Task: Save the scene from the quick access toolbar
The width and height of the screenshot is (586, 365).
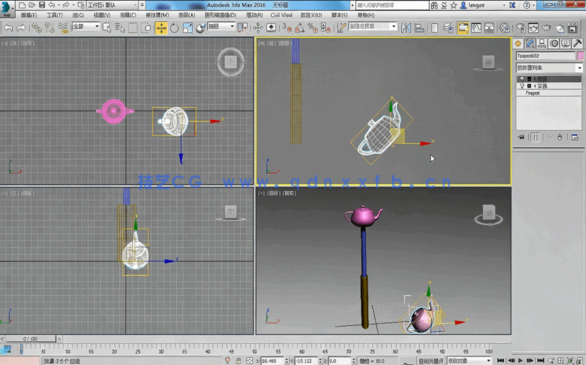Action: (x=42, y=5)
